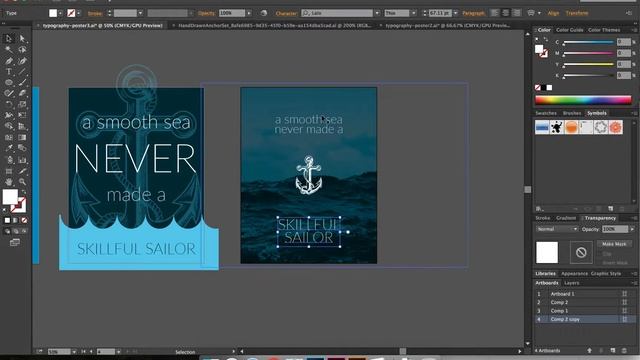Select the Eyedropper tool
The height and width of the screenshot is (360, 640).
9,149
